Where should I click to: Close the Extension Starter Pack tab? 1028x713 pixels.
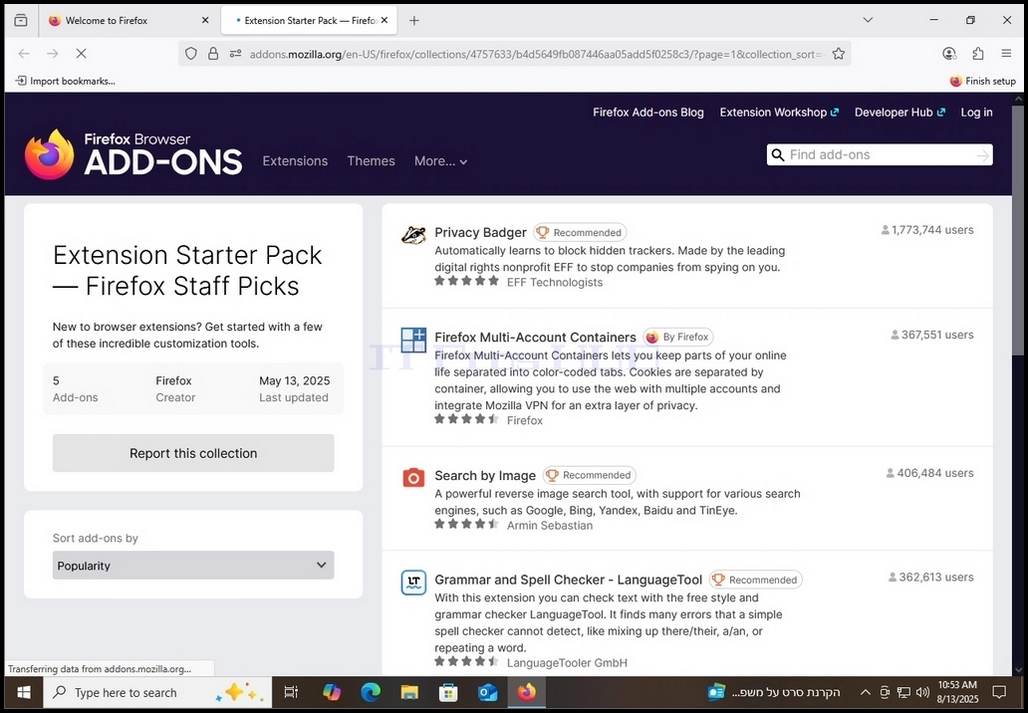[x=384, y=20]
